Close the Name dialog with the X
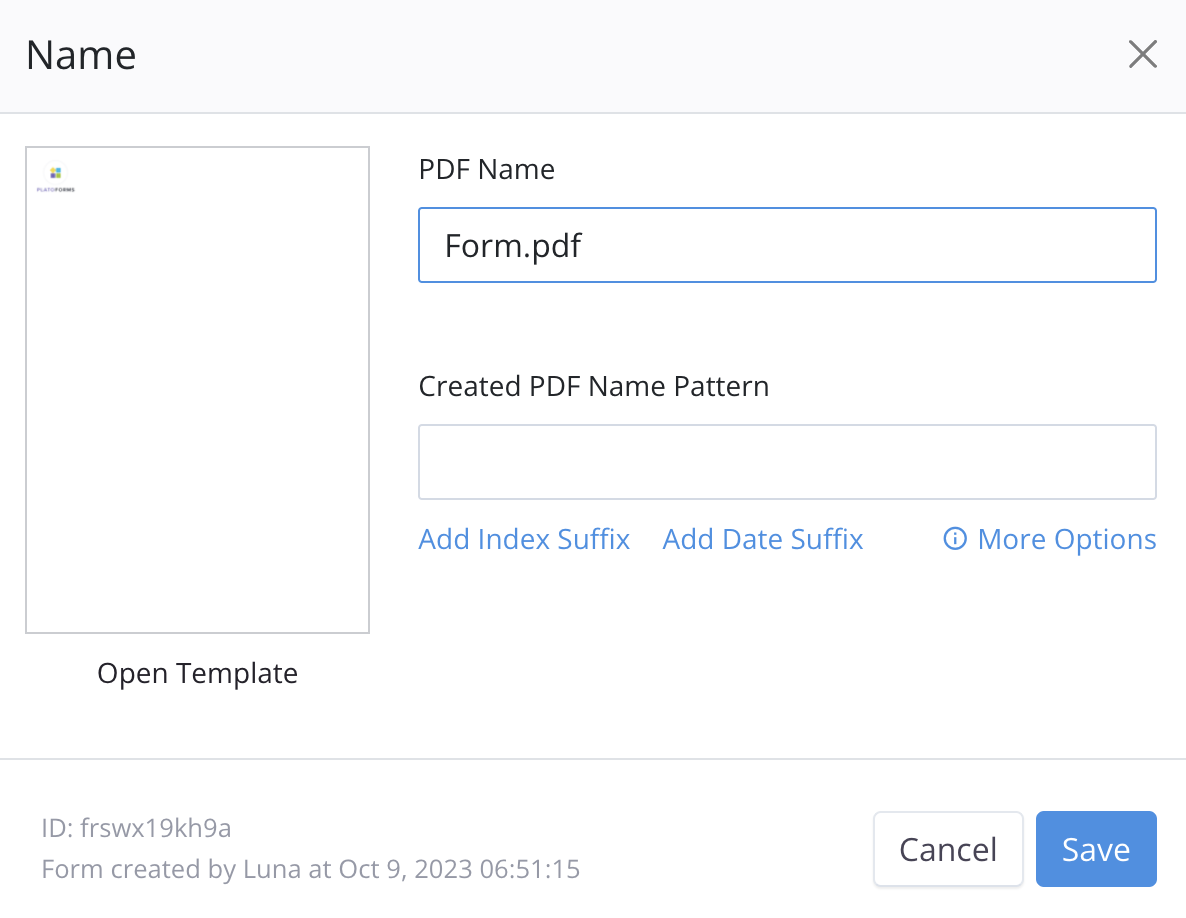The height and width of the screenshot is (918, 1186). tap(1142, 55)
